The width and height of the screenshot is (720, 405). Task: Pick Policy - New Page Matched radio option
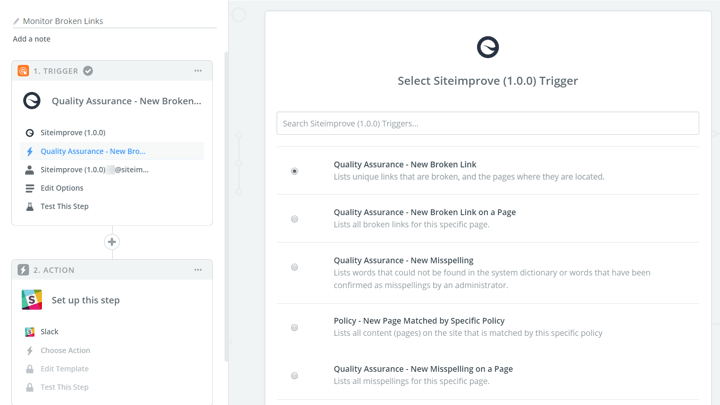[294, 327]
